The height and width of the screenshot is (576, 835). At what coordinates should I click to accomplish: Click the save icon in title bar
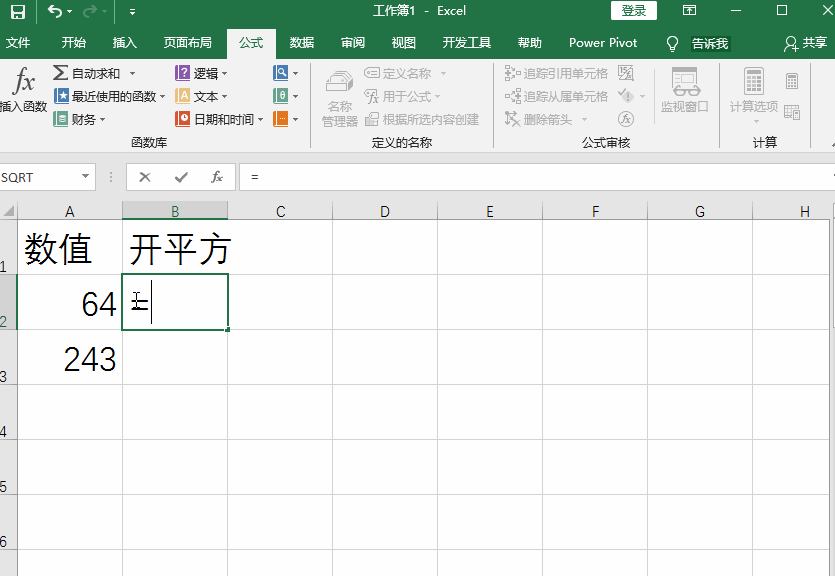tap(18, 12)
